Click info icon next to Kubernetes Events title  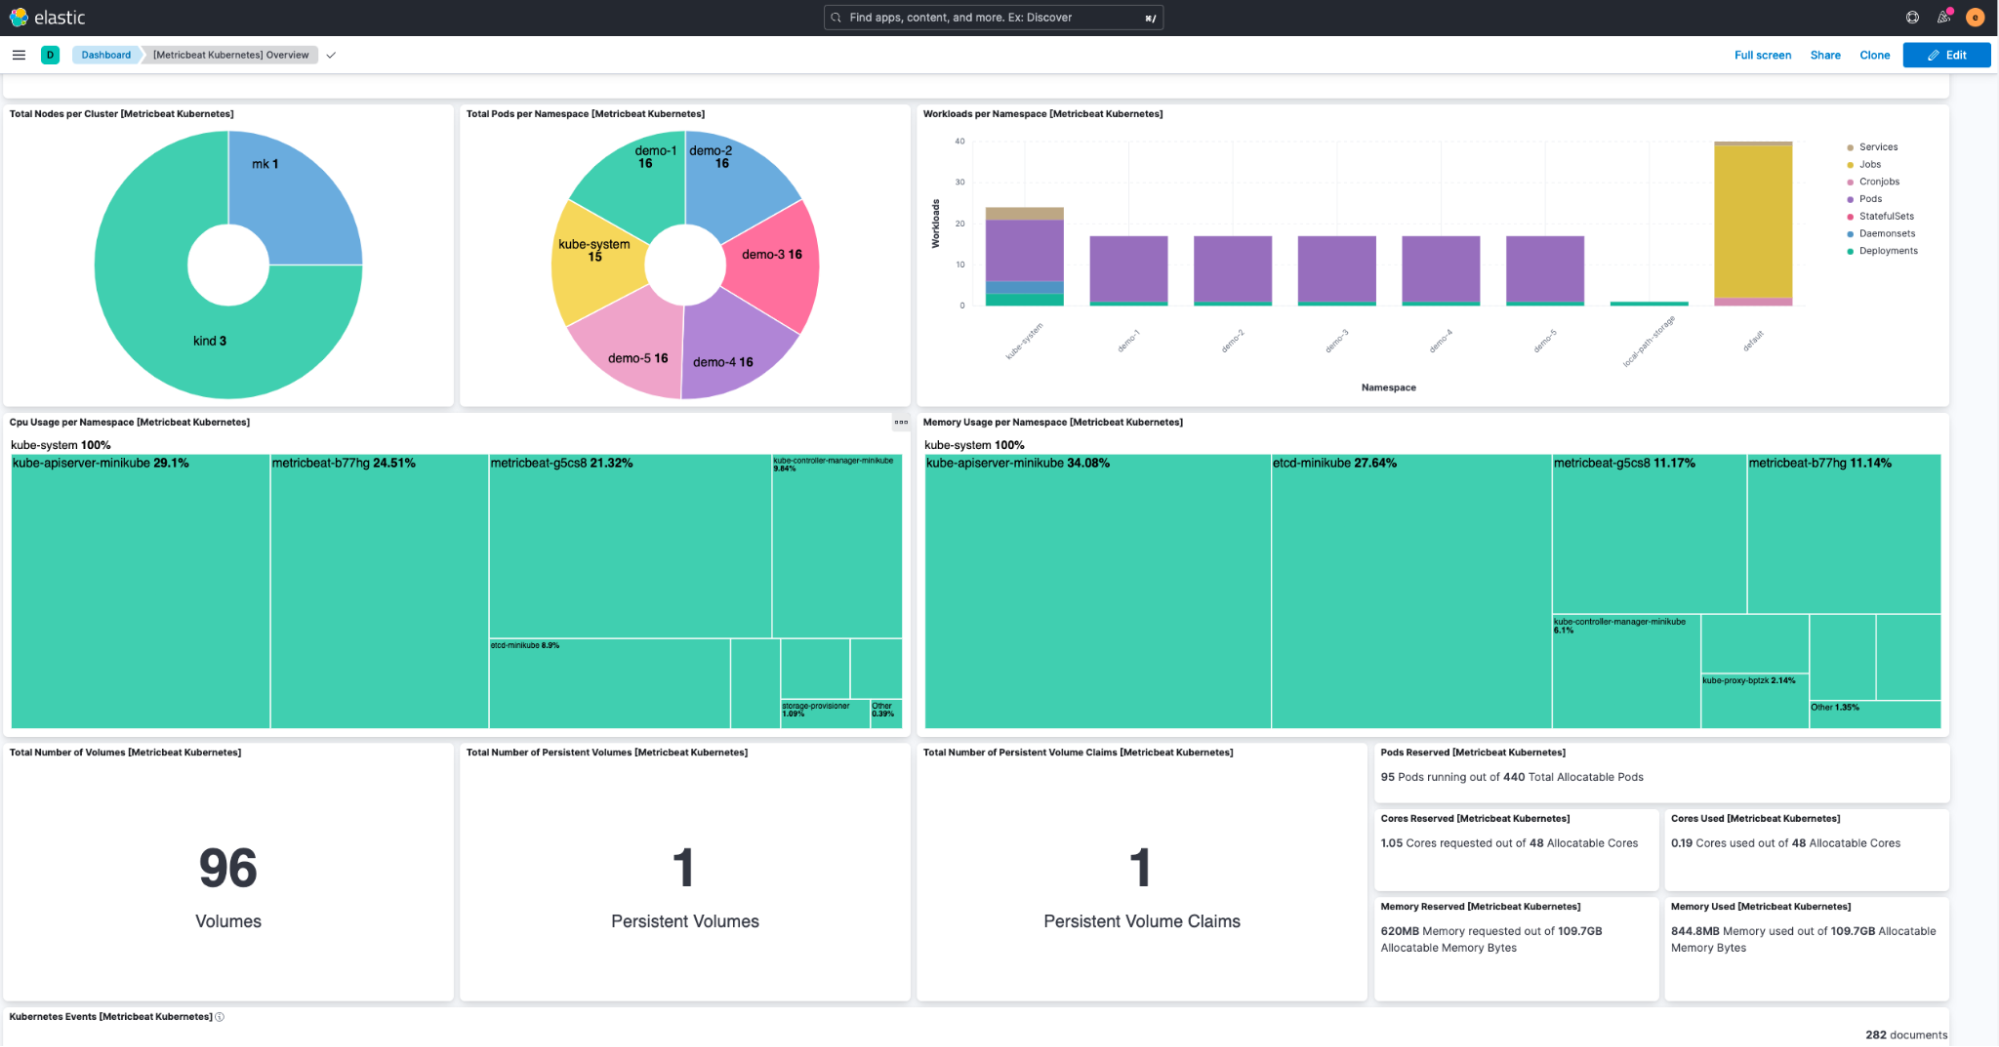220,1017
